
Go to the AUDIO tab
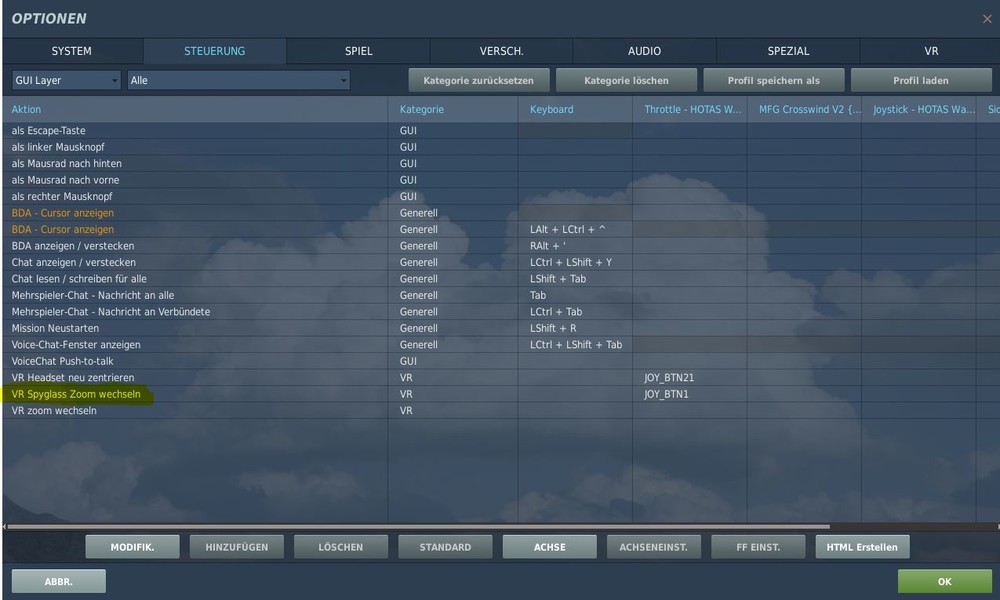coord(644,51)
